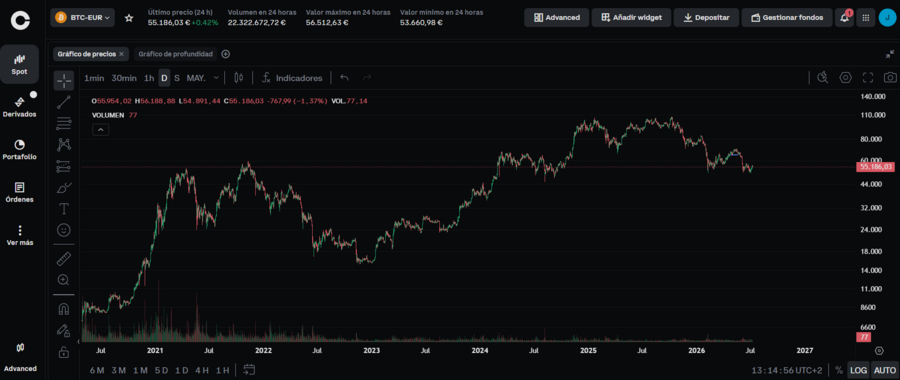This screenshot has height=380, width=900.
Task: Open the BTC-EUR pair selector
Action: pyautogui.click(x=83, y=18)
